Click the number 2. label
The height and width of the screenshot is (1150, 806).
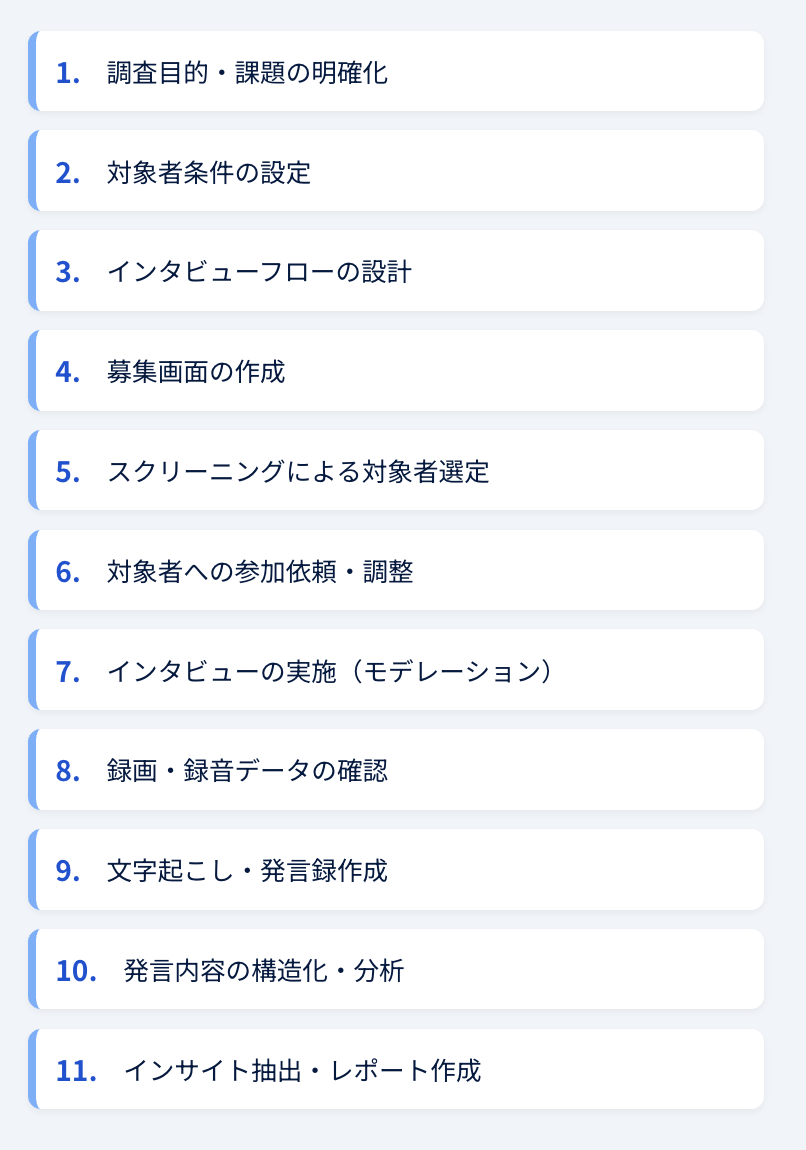point(68,172)
